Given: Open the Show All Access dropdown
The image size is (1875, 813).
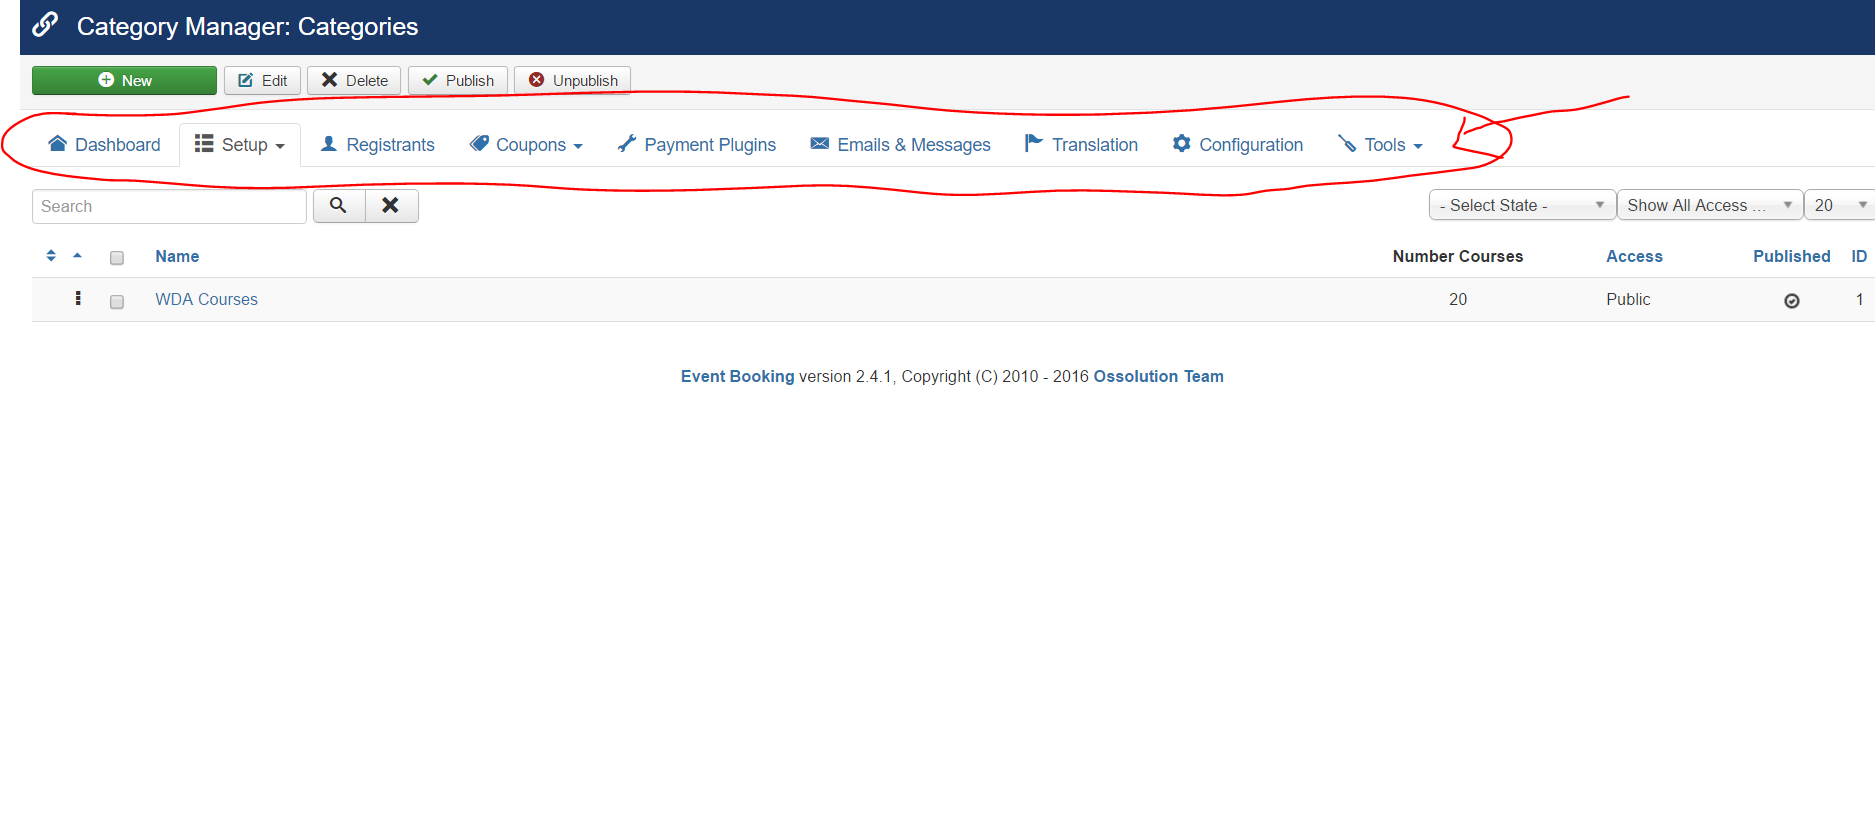Looking at the screenshot, I should pos(1709,205).
